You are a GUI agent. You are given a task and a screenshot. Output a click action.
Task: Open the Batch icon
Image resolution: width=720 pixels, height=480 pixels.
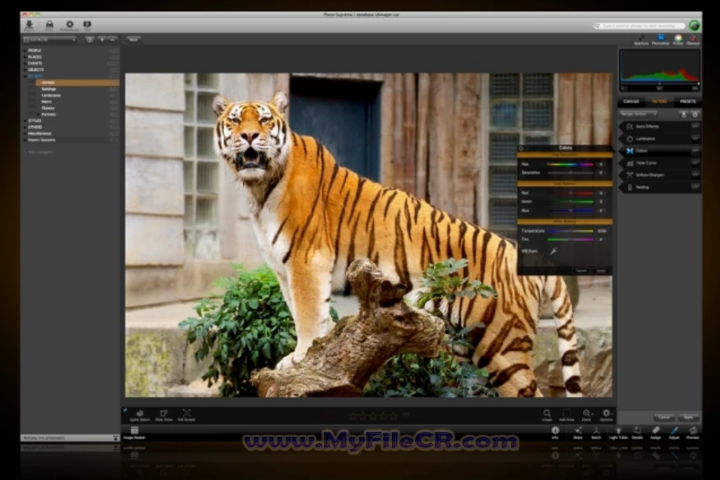[596, 430]
